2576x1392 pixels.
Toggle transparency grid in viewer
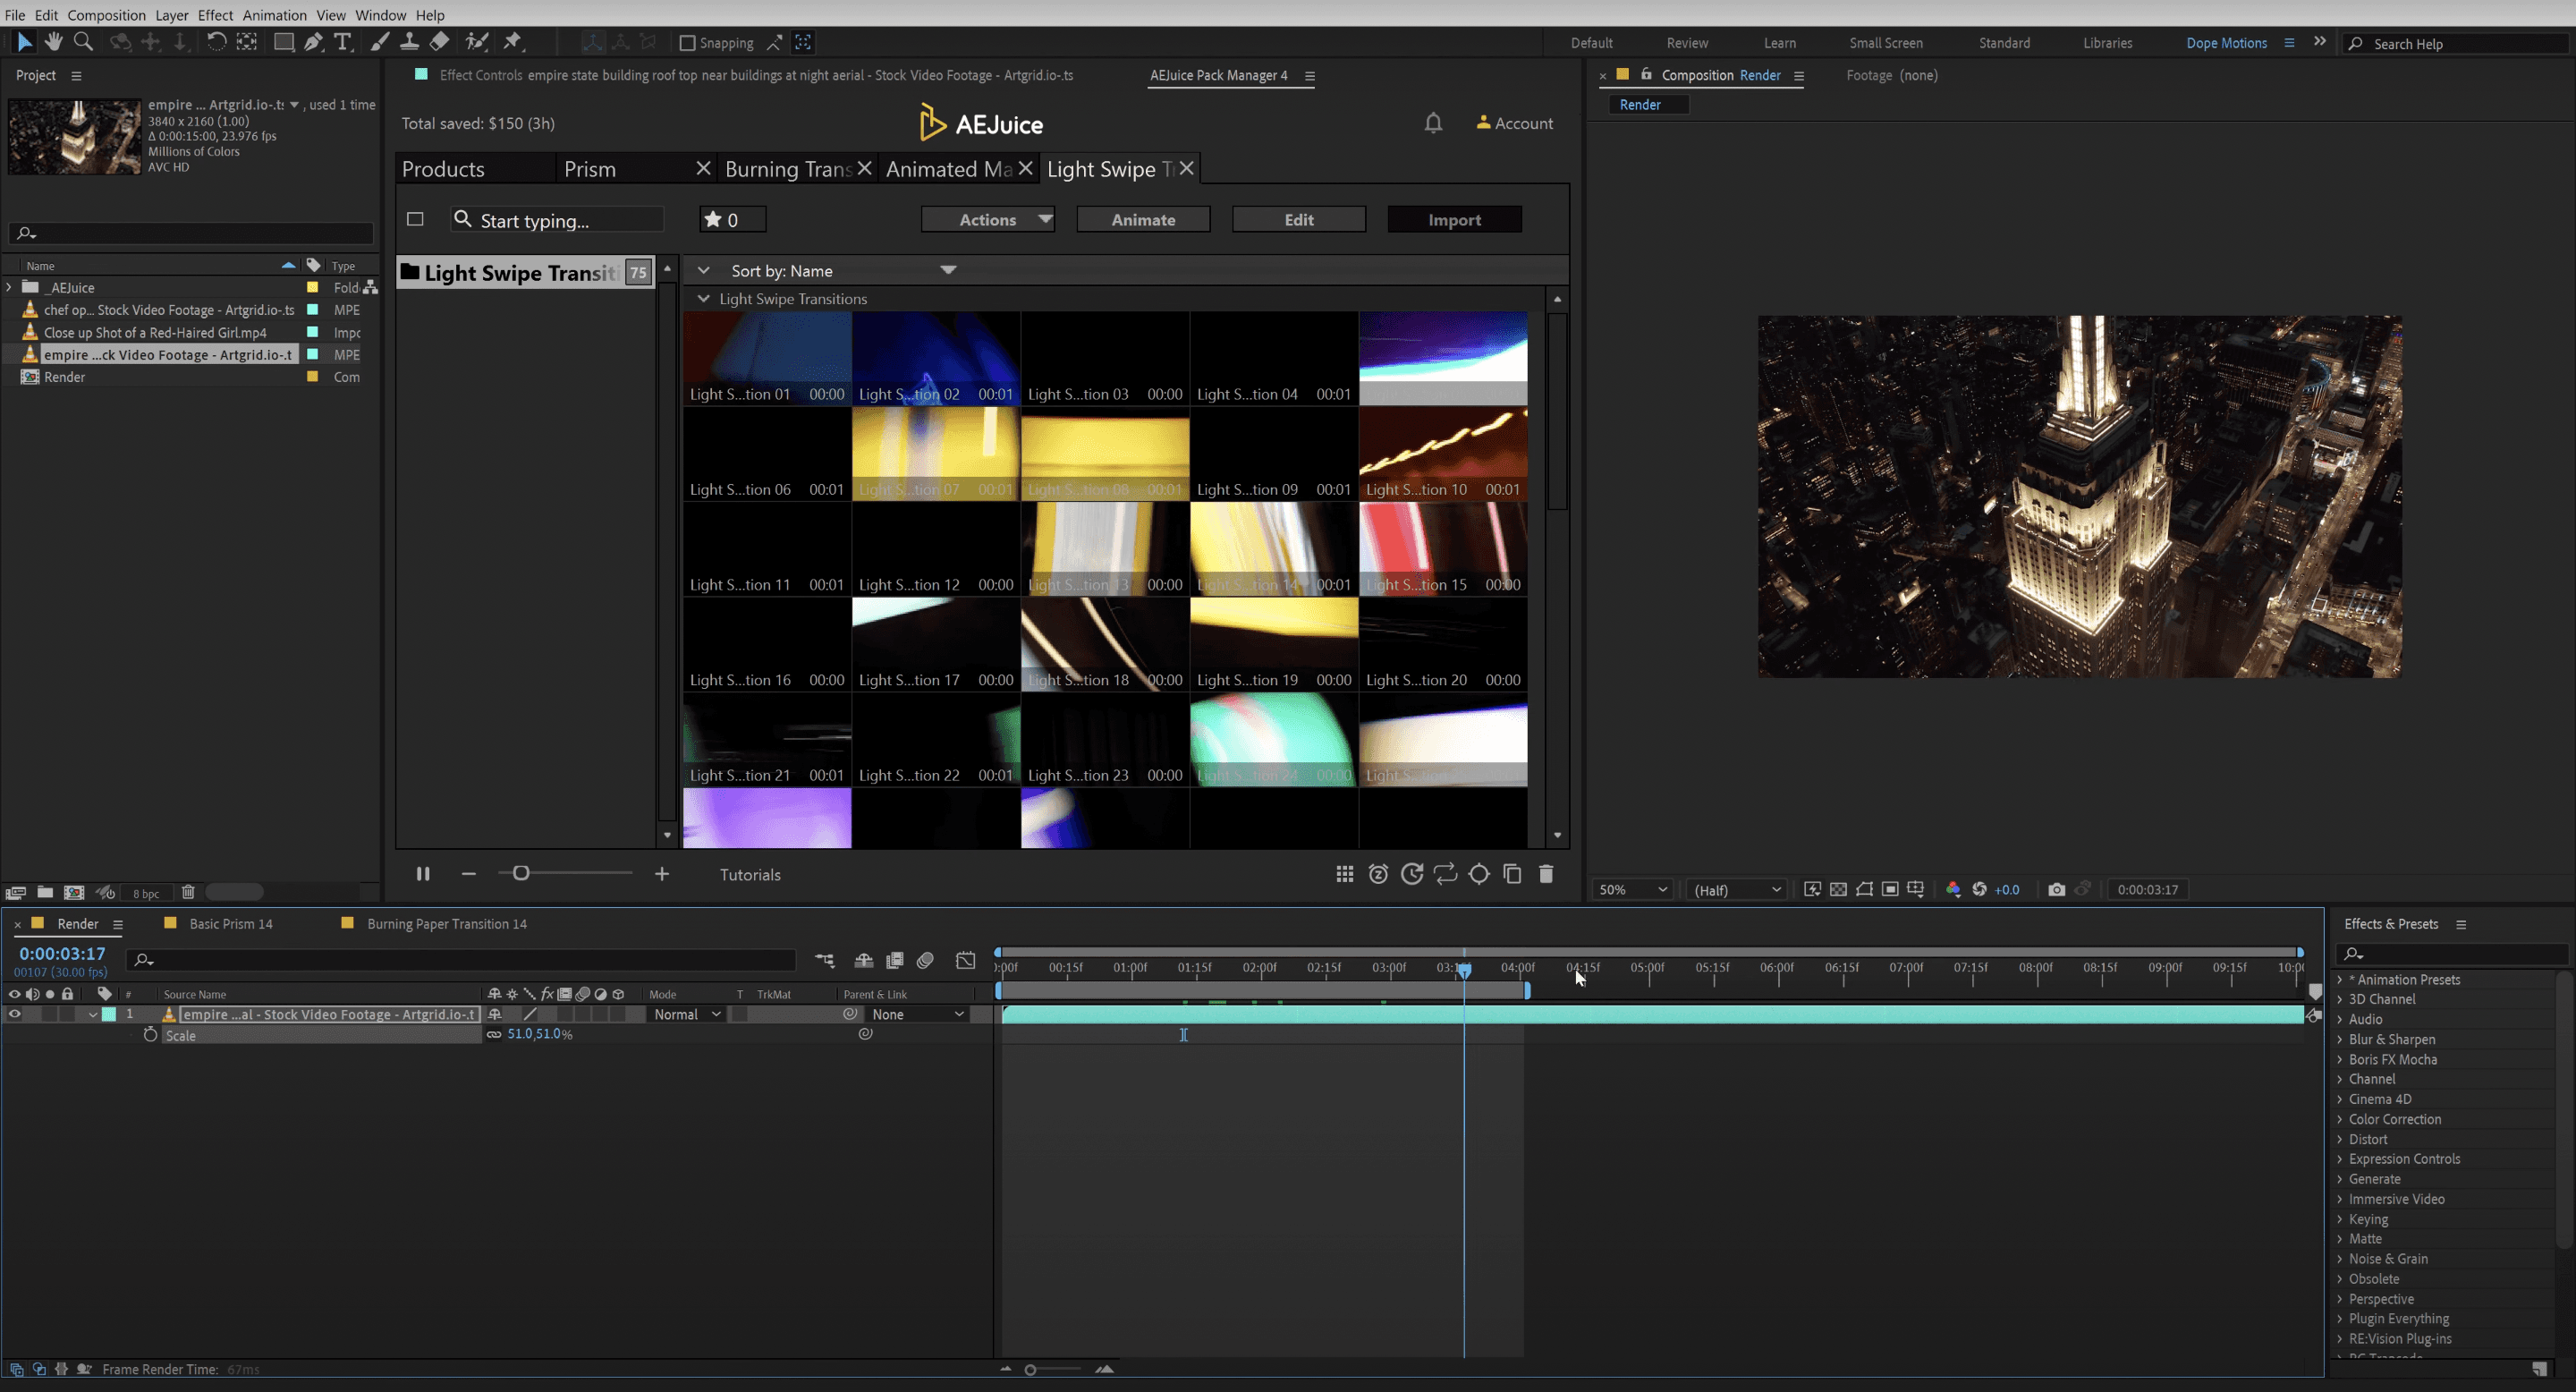(1838, 889)
